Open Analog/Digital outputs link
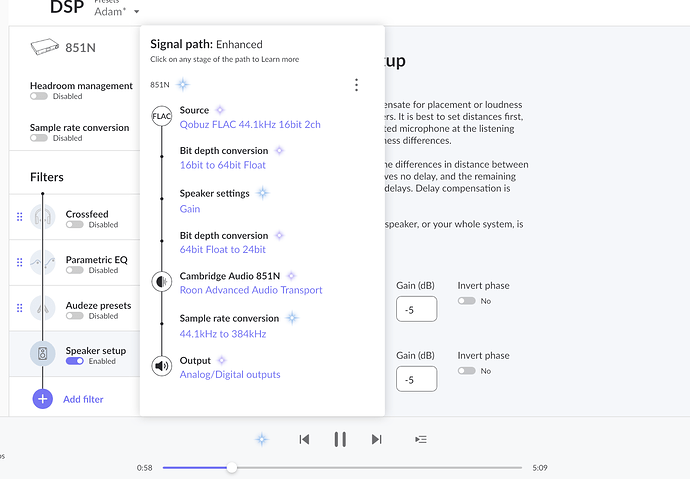The height and width of the screenshot is (479, 690). coord(230,374)
